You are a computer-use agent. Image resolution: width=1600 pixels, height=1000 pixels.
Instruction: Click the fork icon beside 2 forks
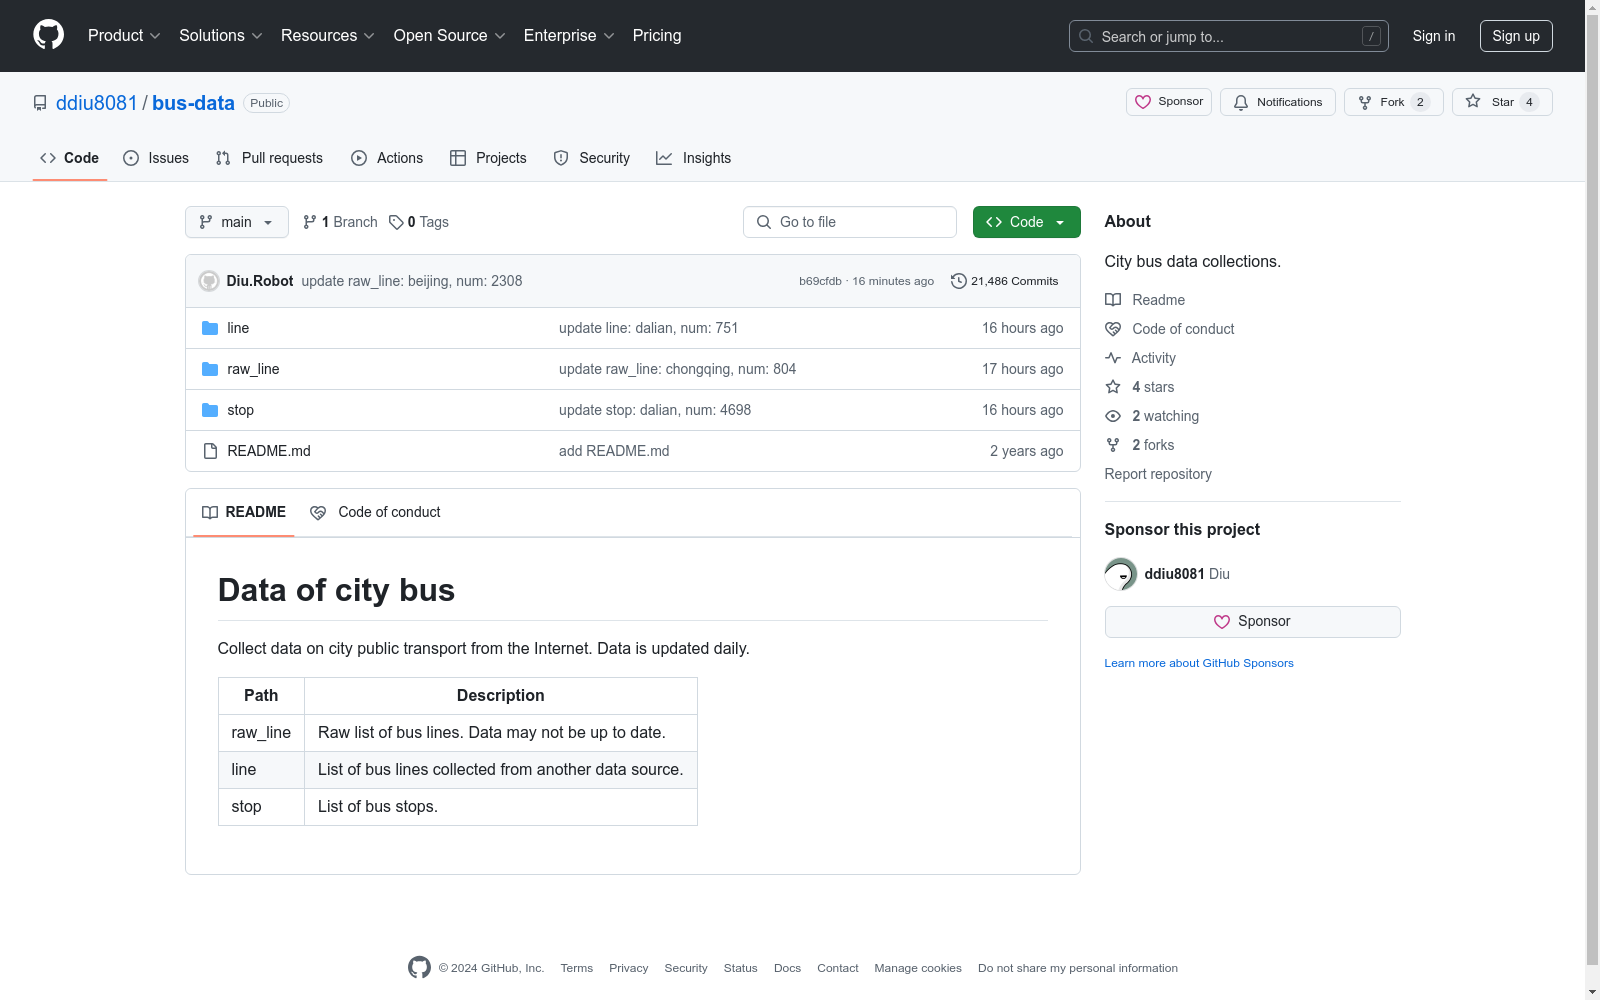(1113, 445)
